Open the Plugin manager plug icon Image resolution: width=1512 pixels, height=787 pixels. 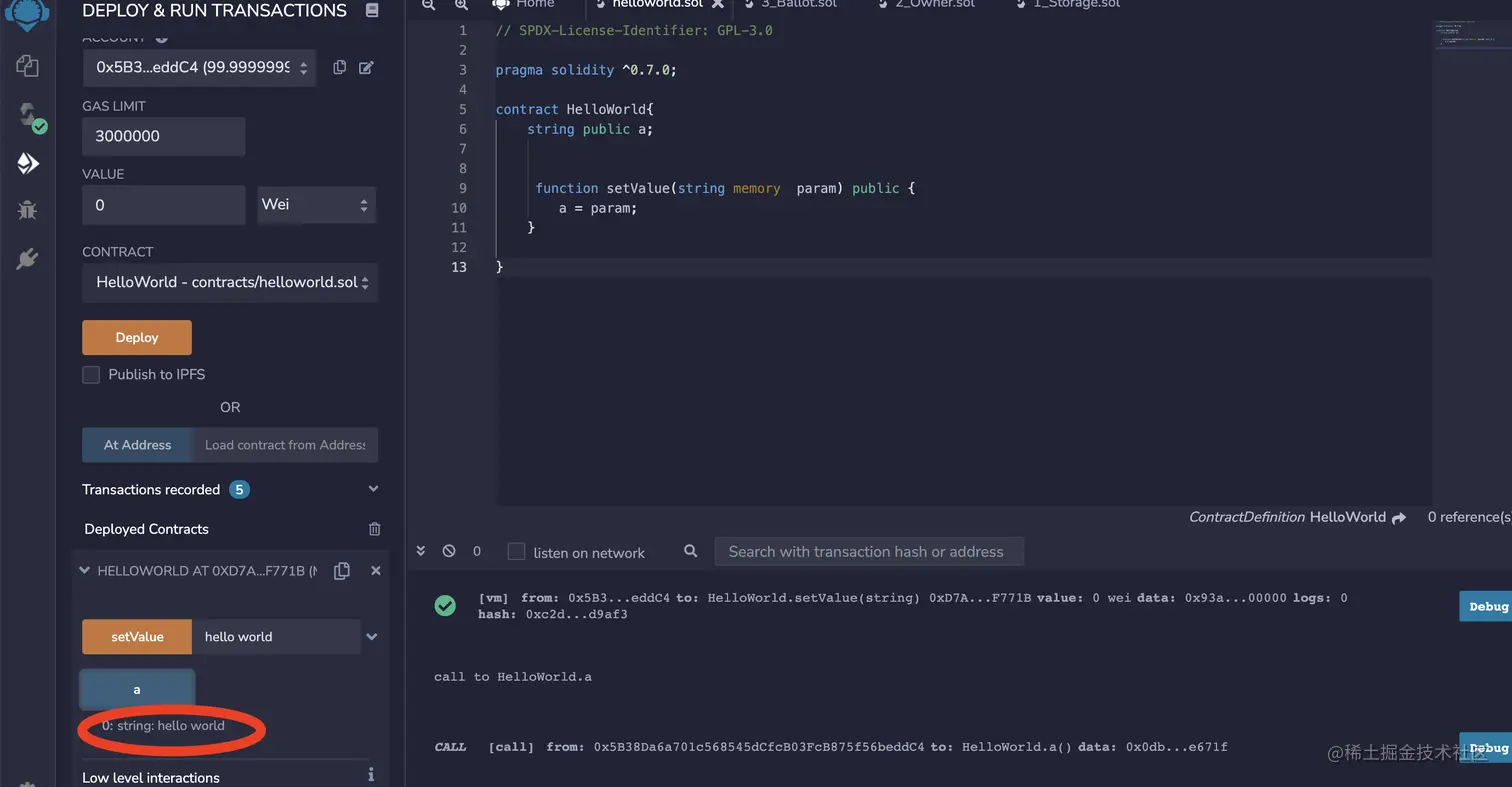pos(27,259)
